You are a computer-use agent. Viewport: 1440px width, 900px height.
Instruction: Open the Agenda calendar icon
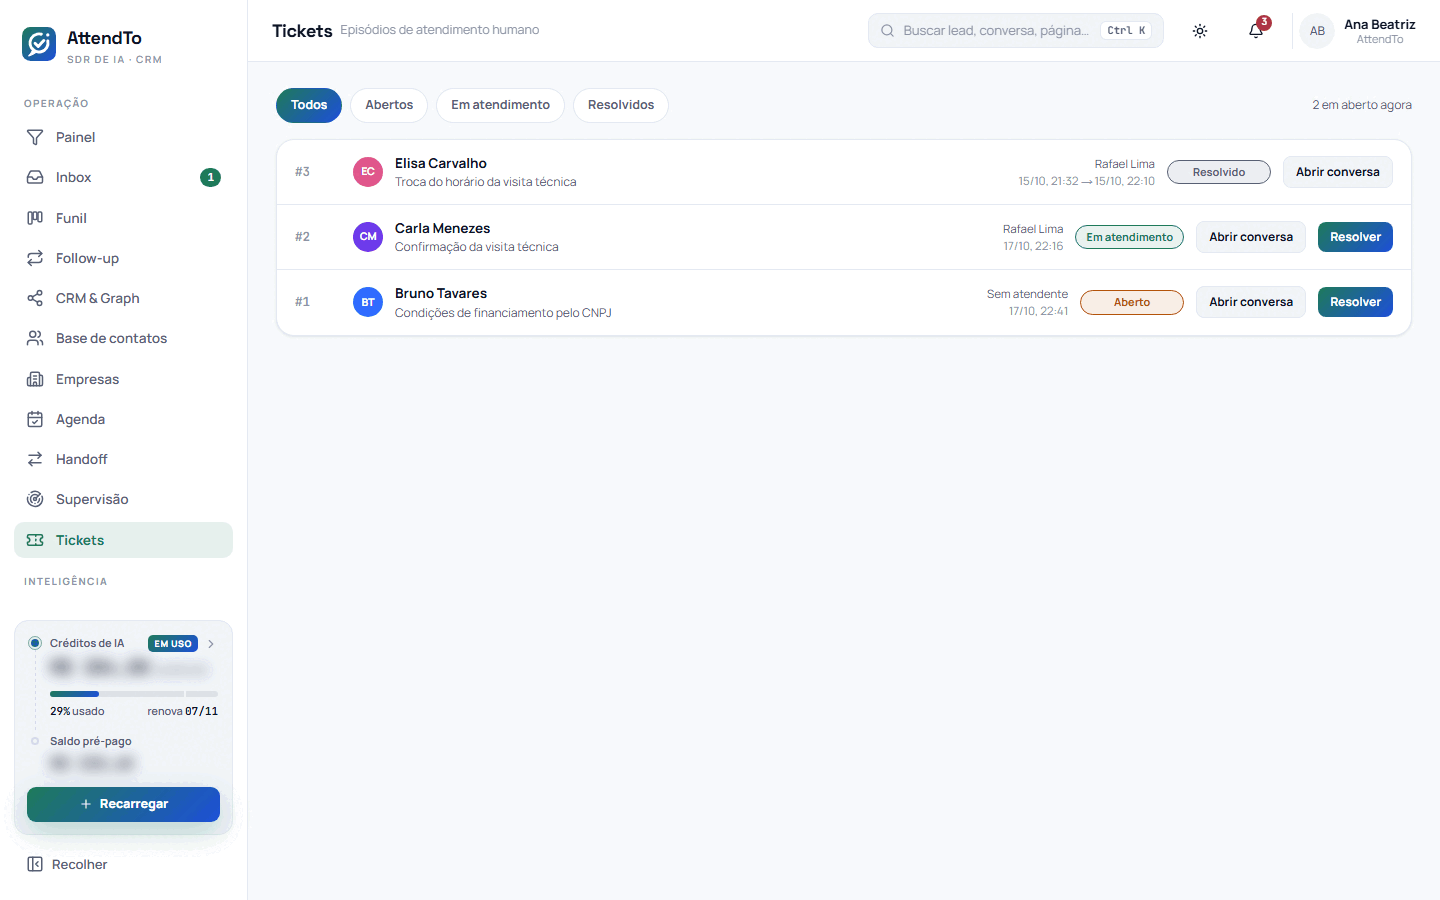[x=35, y=419]
